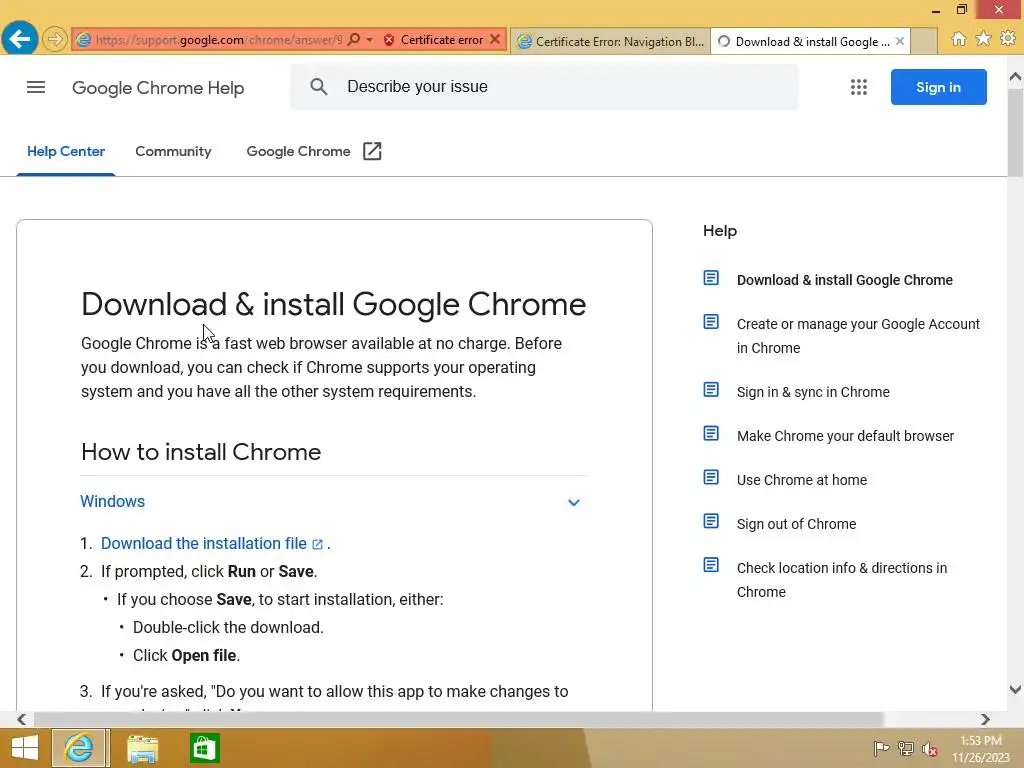Click the Sign in button
The image size is (1024, 768).
coord(938,87)
